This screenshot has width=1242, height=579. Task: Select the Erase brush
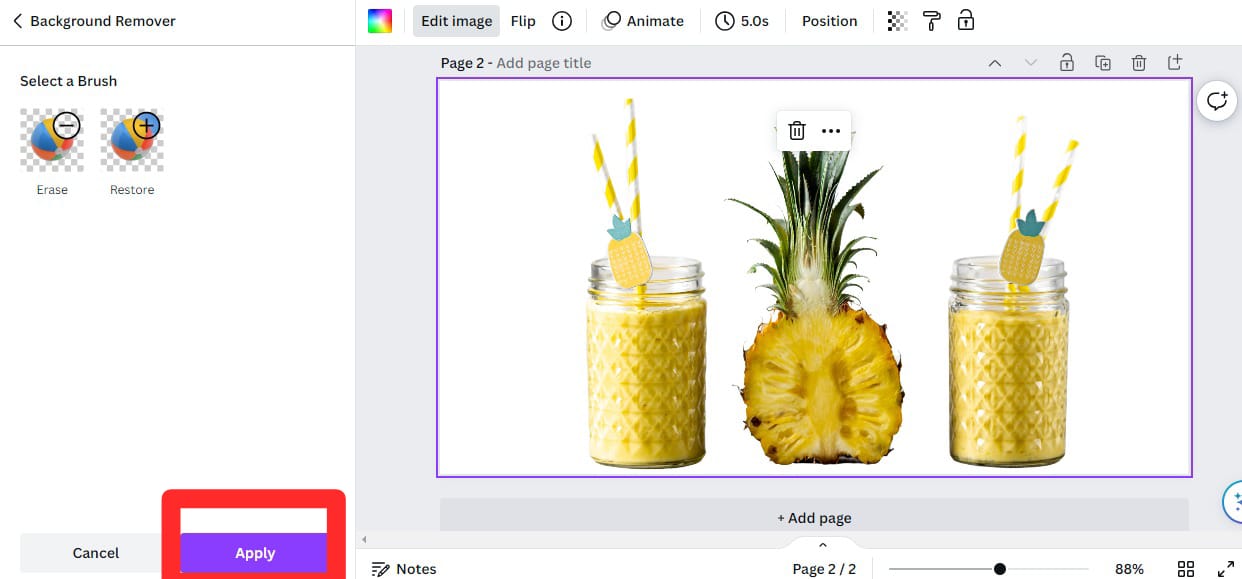[52, 139]
